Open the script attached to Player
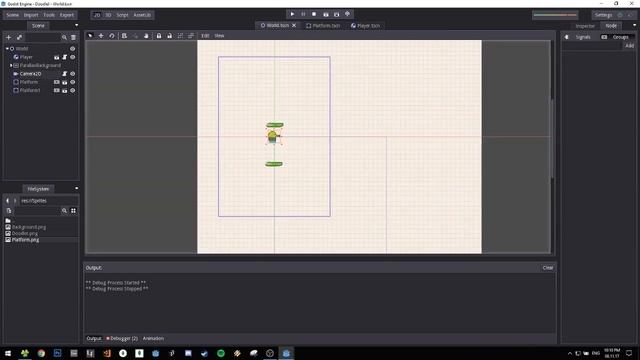Viewport: 640px width, 360px height. 64,57
